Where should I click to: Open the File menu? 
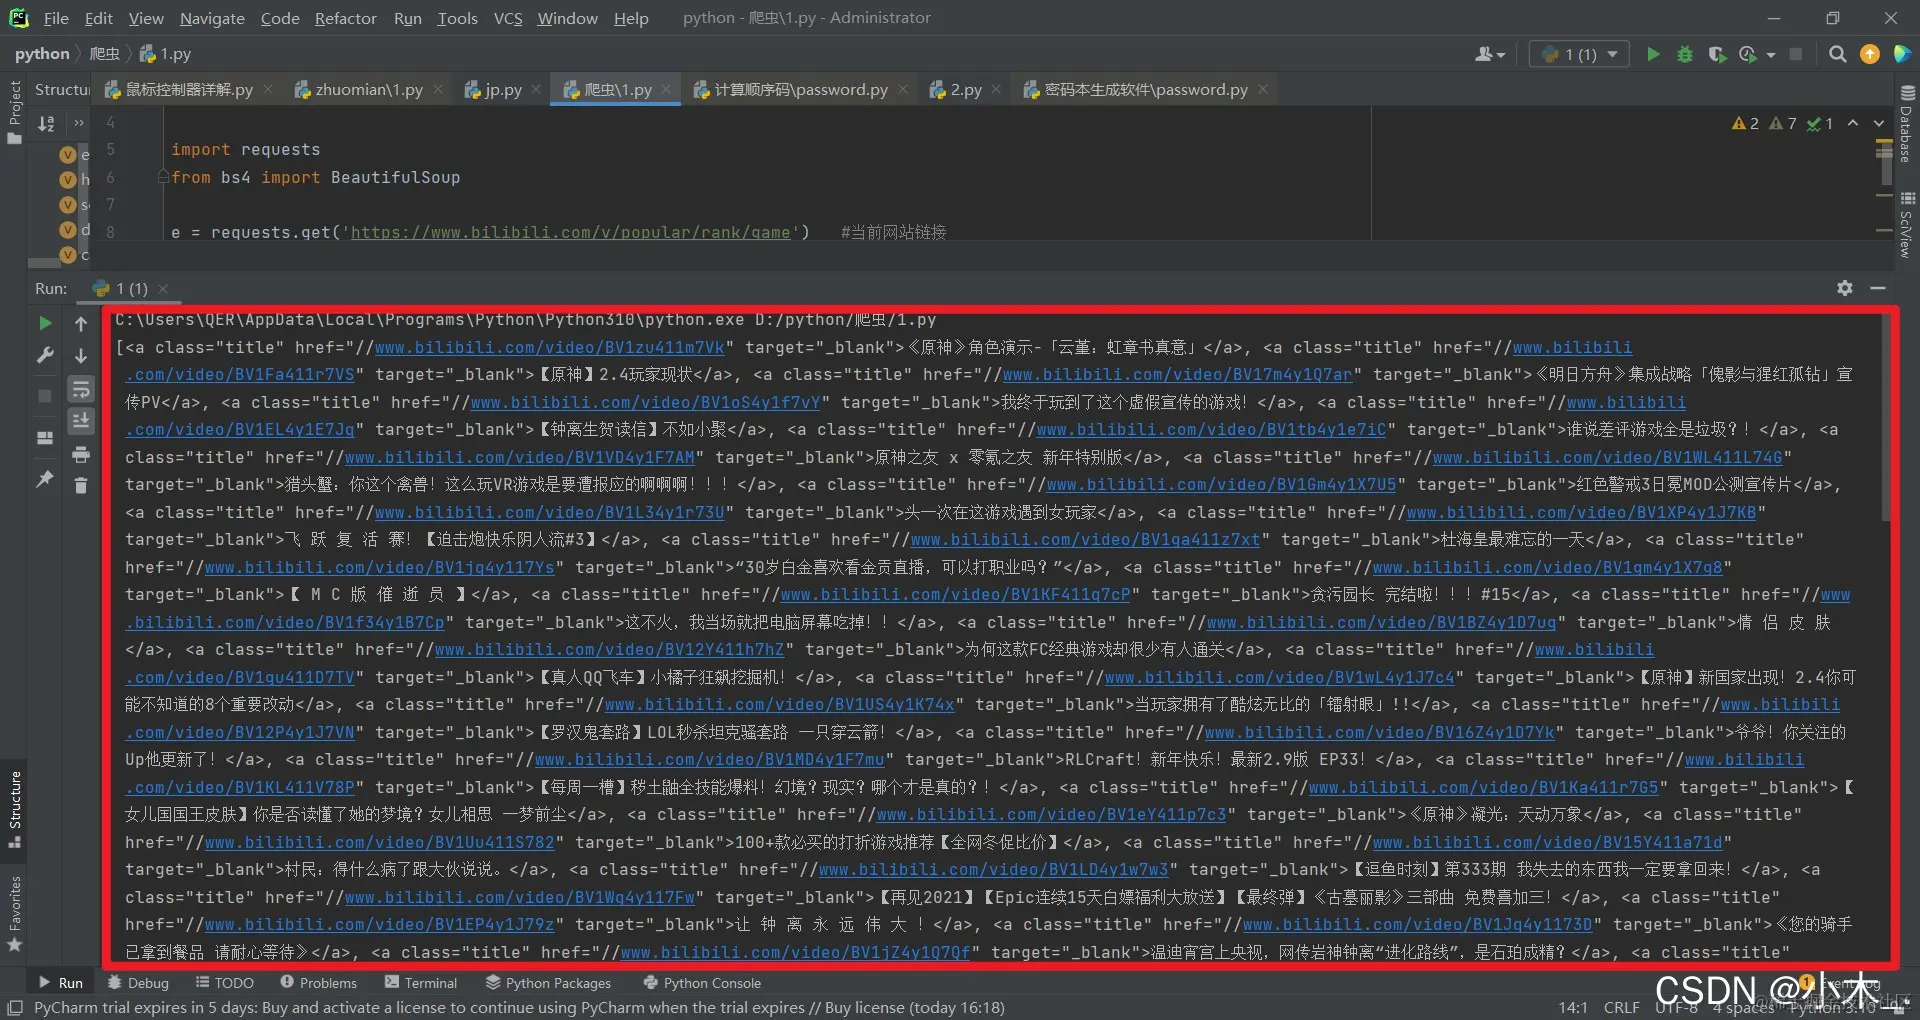pos(56,18)
